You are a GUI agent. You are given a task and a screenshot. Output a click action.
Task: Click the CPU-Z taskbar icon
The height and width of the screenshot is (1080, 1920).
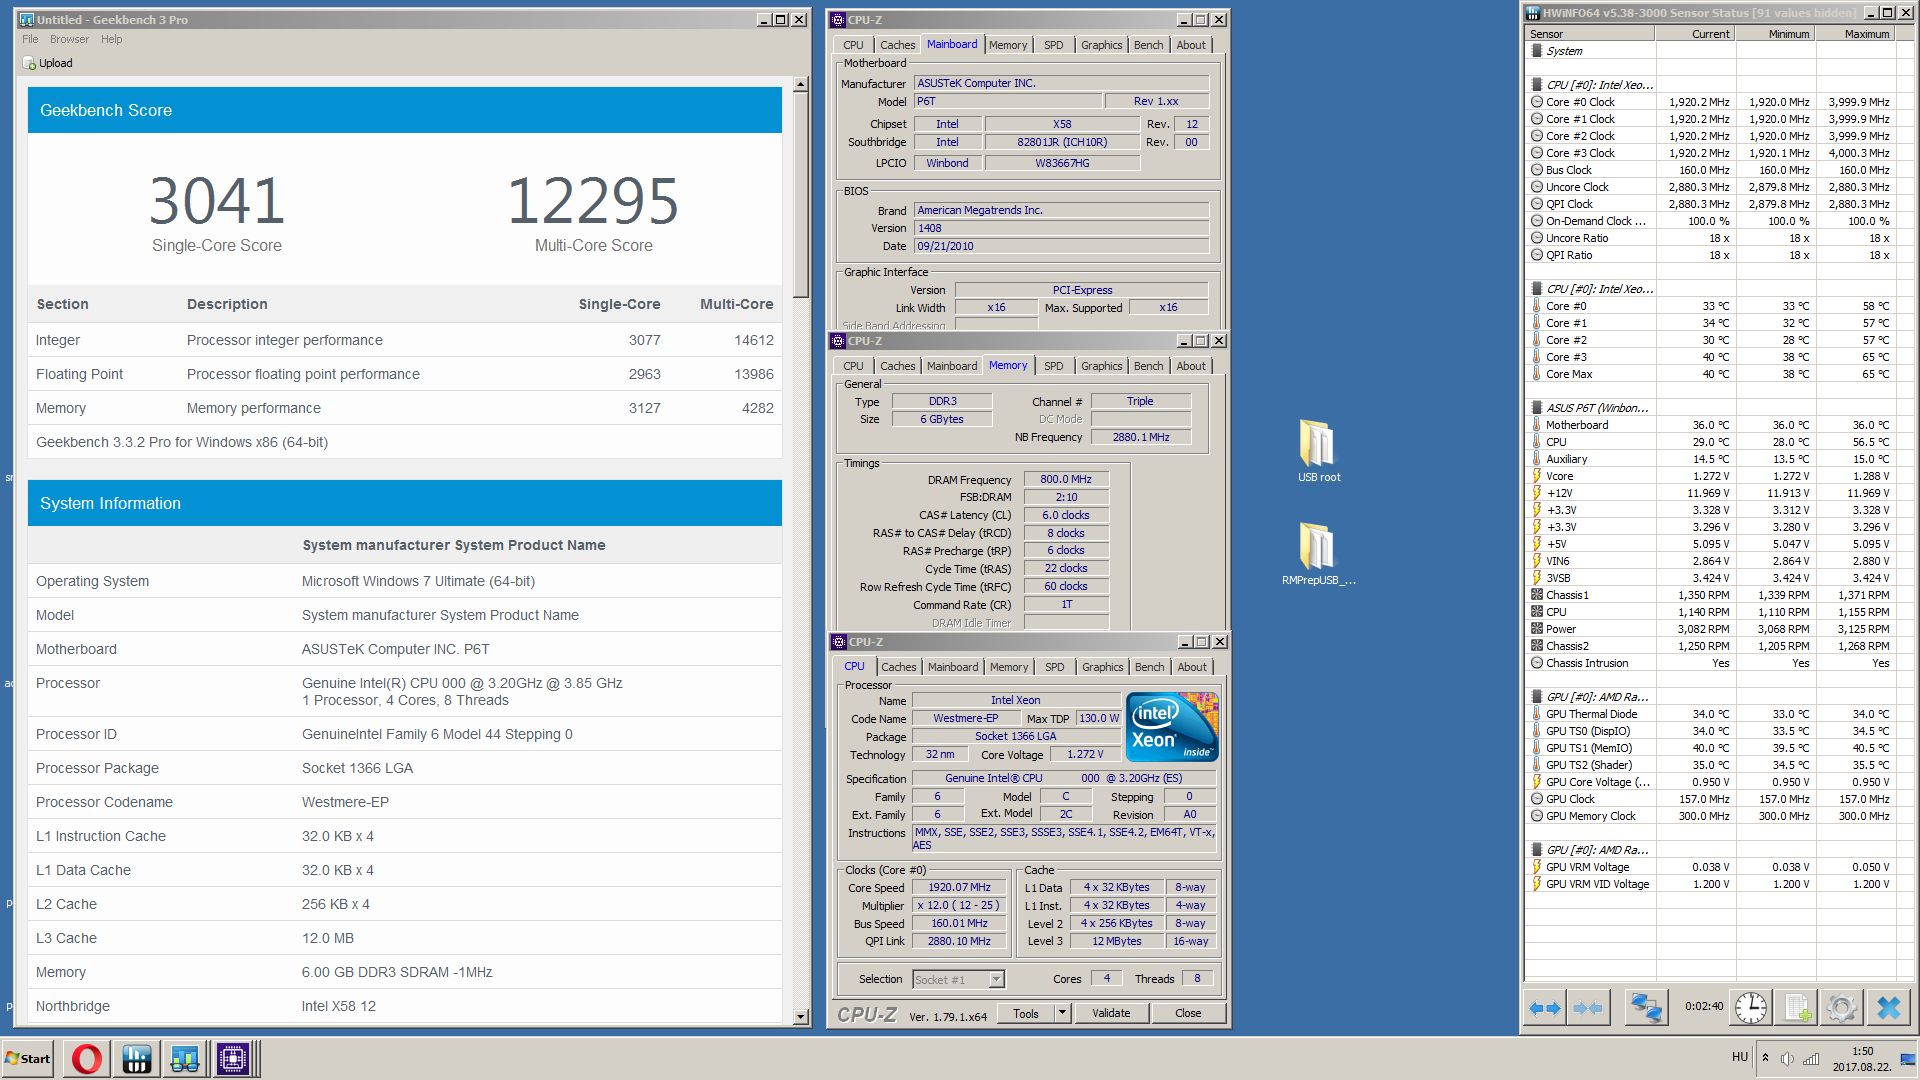point(233,1059)
